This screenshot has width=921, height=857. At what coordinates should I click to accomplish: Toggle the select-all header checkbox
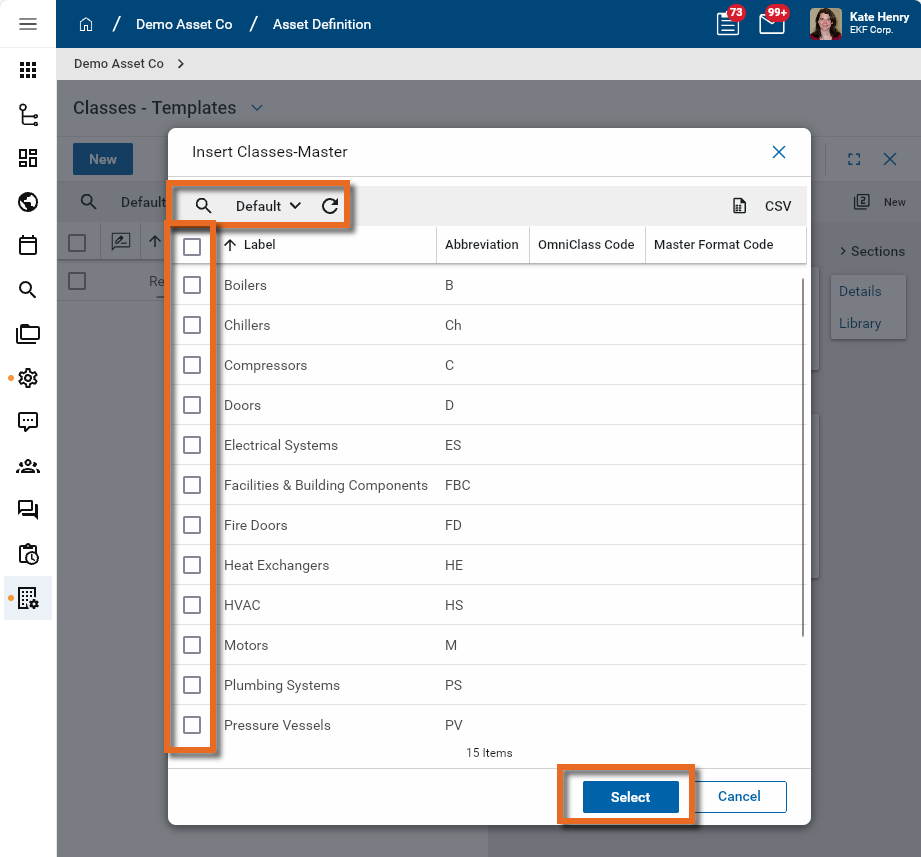[x=192, y=246]
